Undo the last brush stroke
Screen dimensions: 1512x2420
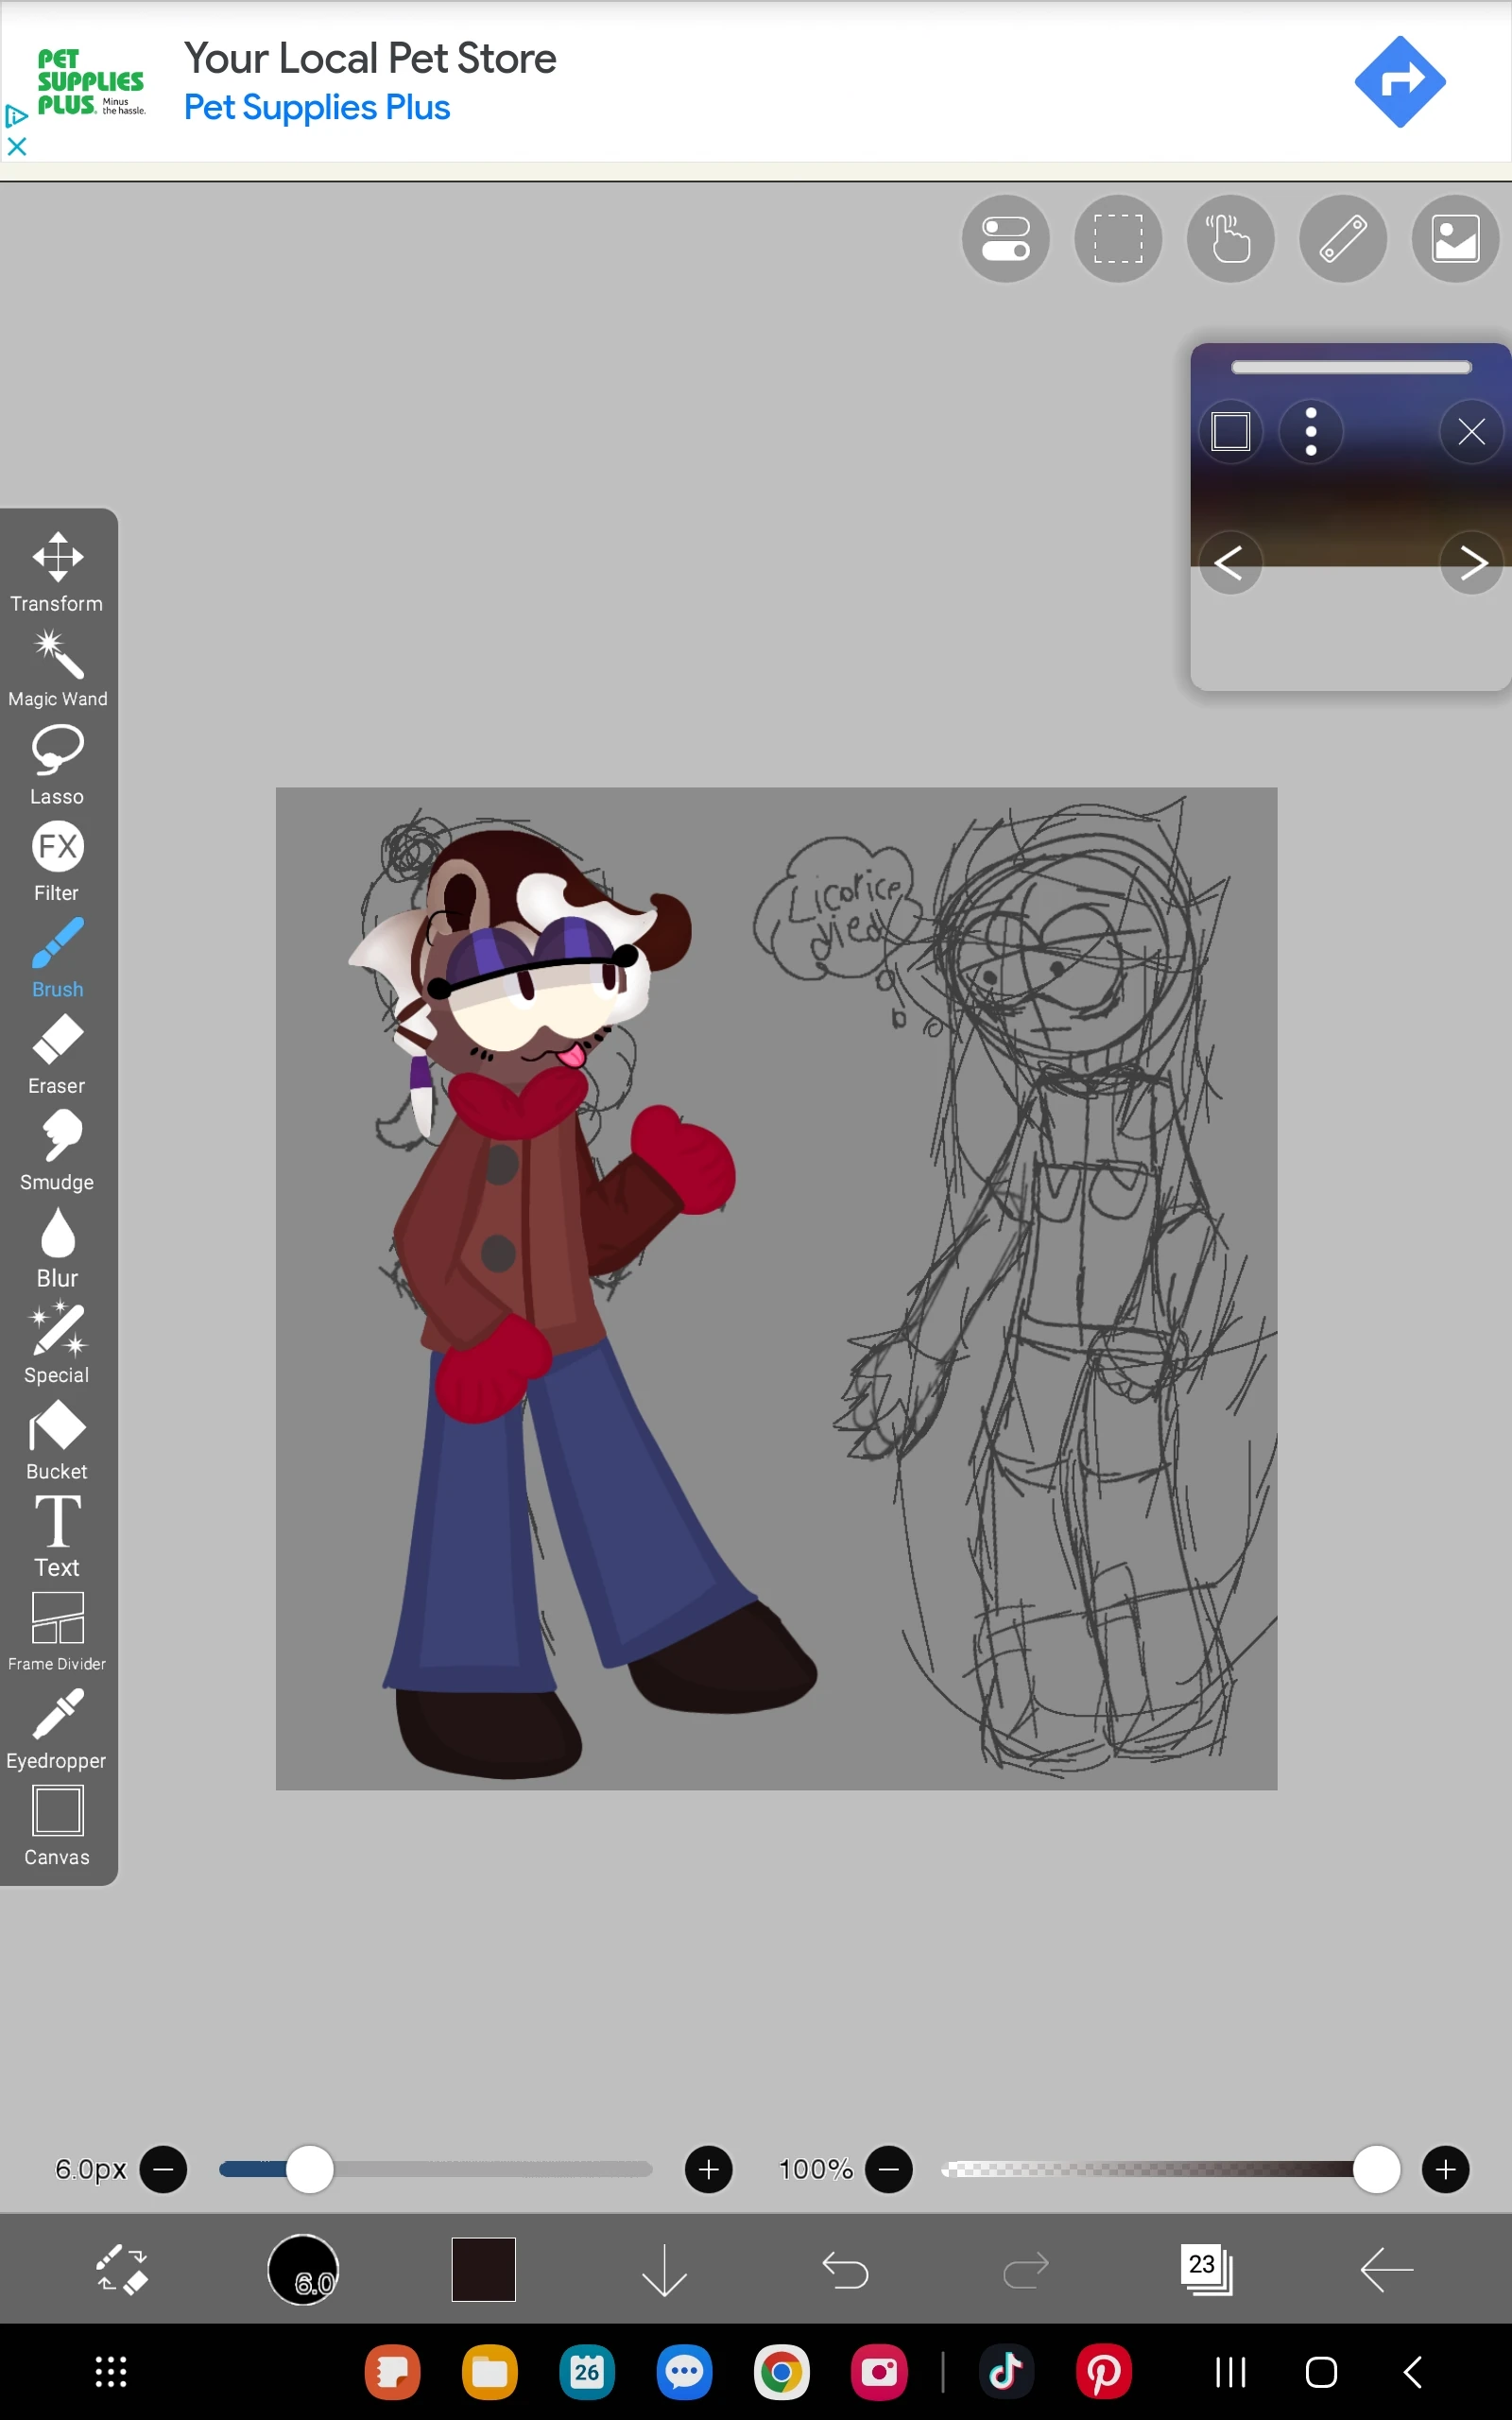coord(845,2270)
